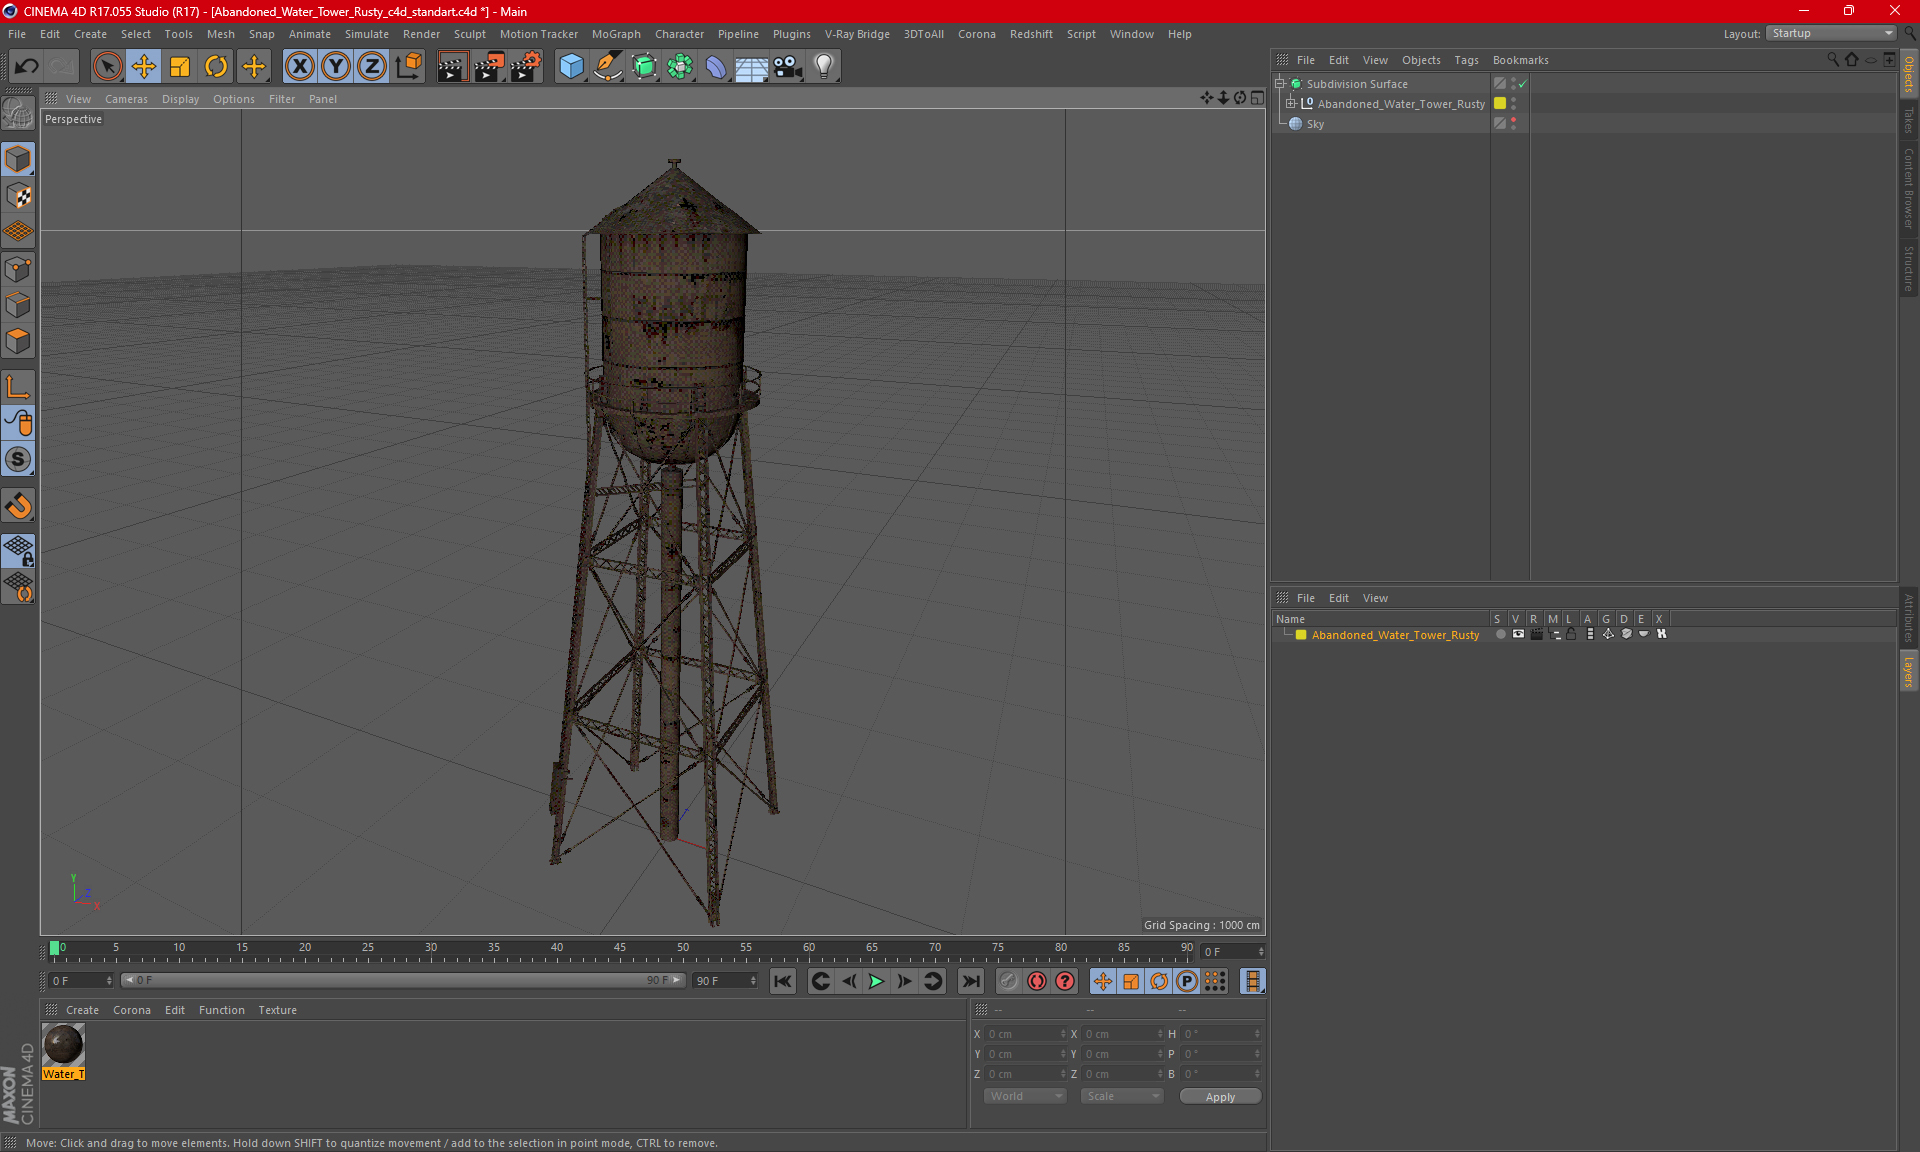Toggle Z axis lock
This screenshot has width=1920, height=1152.
[x=372, y=67]
